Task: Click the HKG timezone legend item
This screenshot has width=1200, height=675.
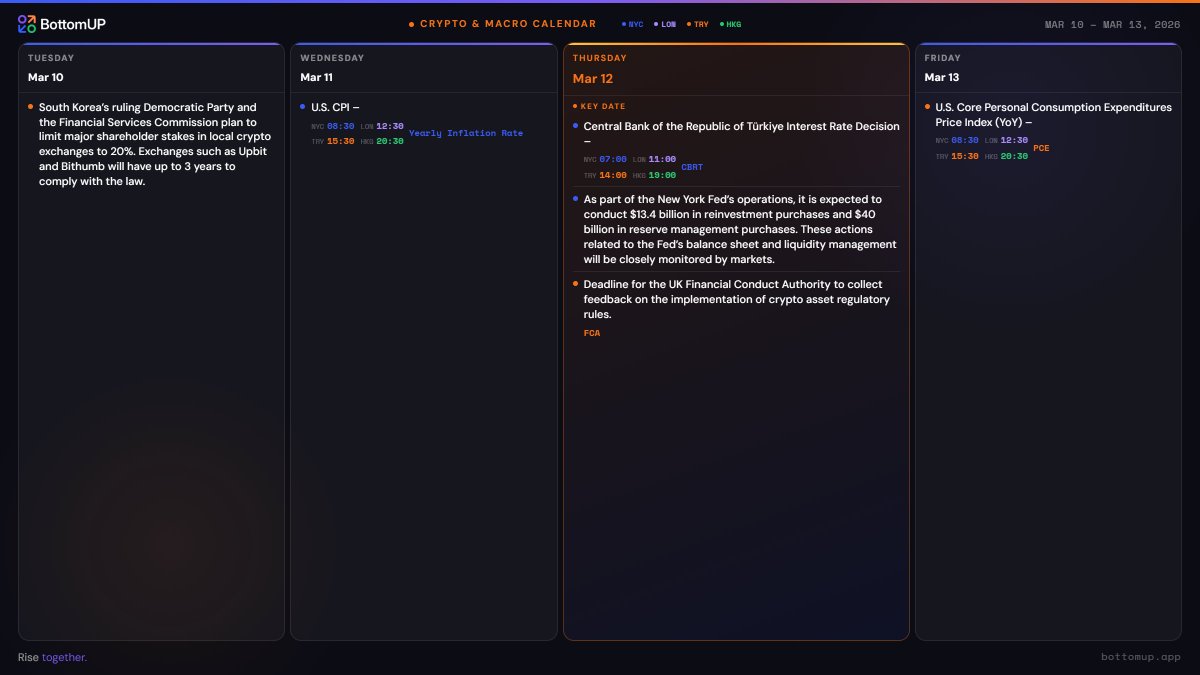Action: [731, 24]
